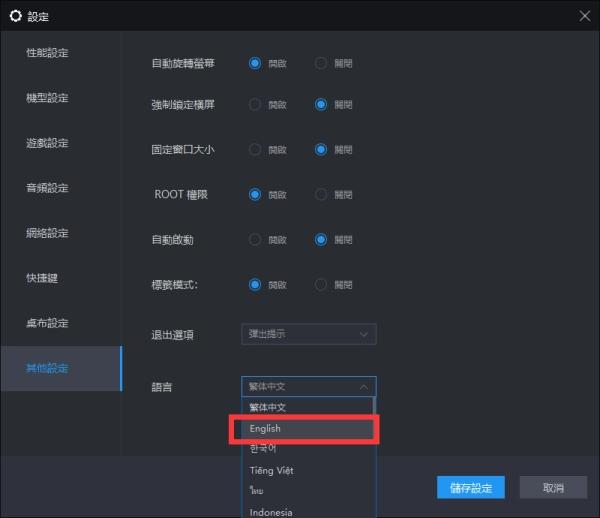
Task: Click the 取消 cancel button
Action: pos(552,488)
